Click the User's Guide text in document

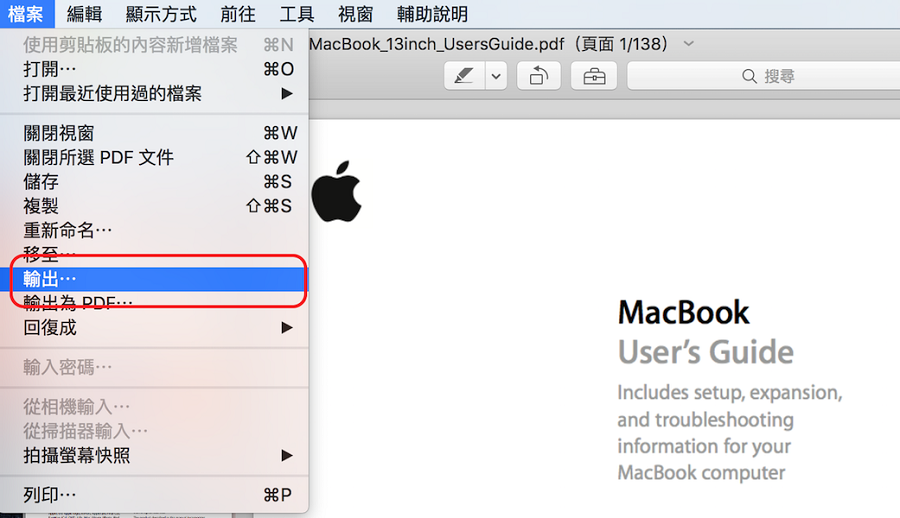(x=705, y=351)
